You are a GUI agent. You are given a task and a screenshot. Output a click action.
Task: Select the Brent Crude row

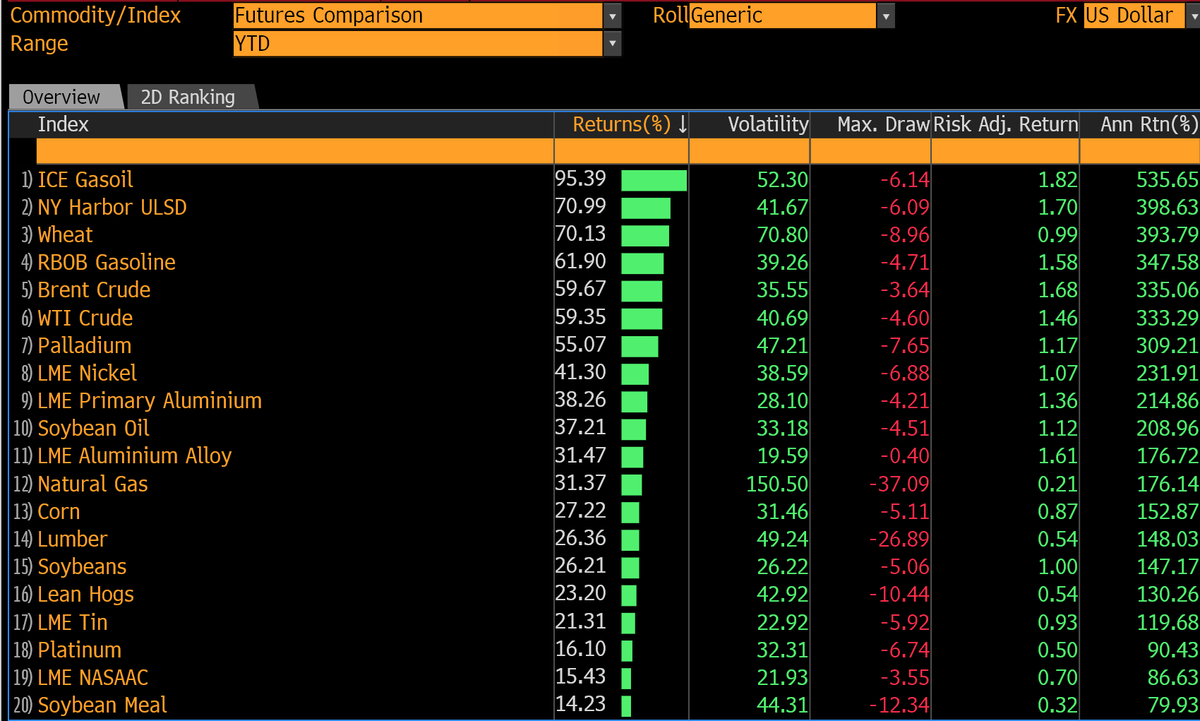tap(604, 290)
